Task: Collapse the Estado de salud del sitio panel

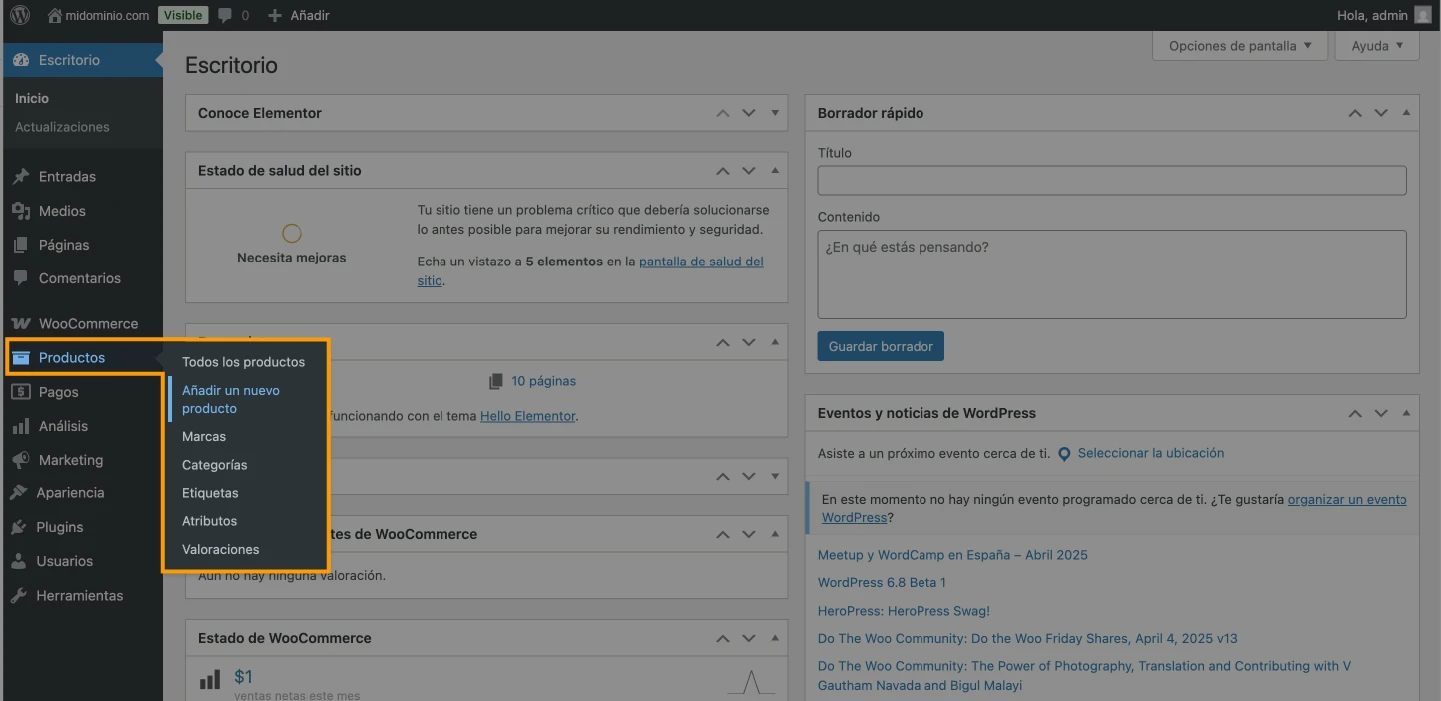Action: click(775, 171)
